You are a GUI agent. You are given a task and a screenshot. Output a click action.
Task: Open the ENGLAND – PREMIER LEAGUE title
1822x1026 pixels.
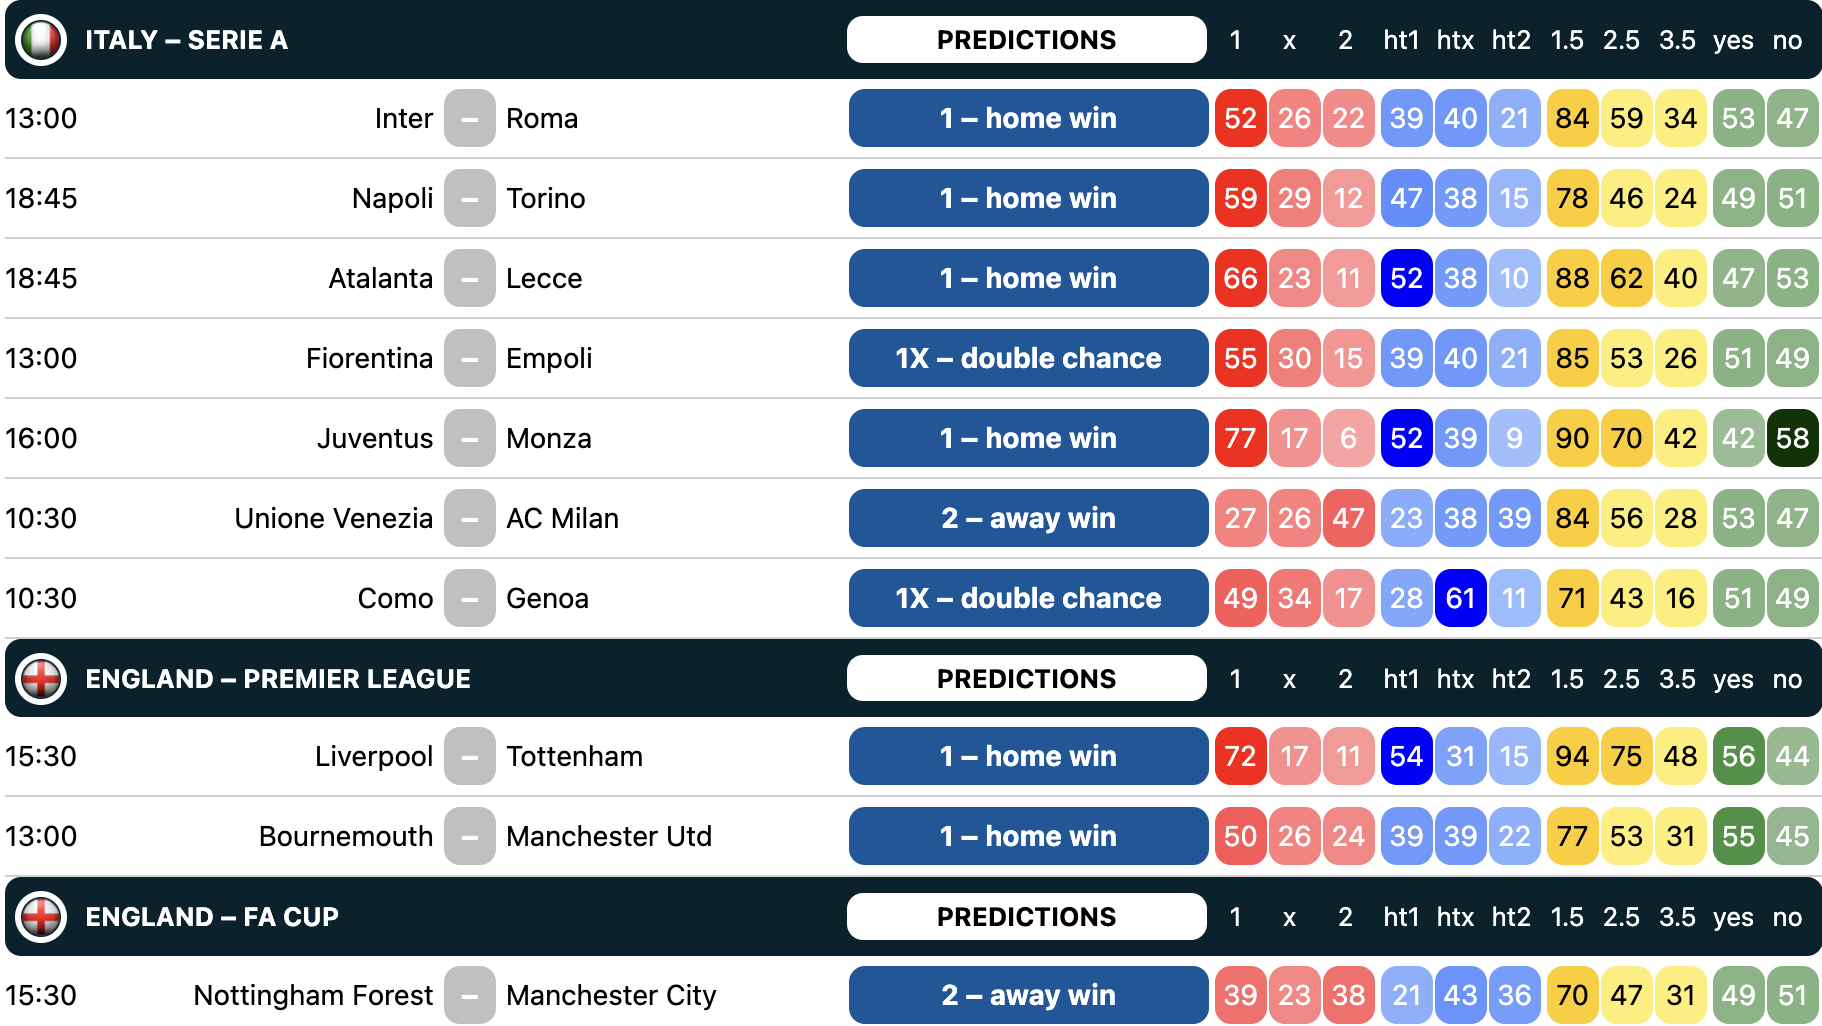278,679
